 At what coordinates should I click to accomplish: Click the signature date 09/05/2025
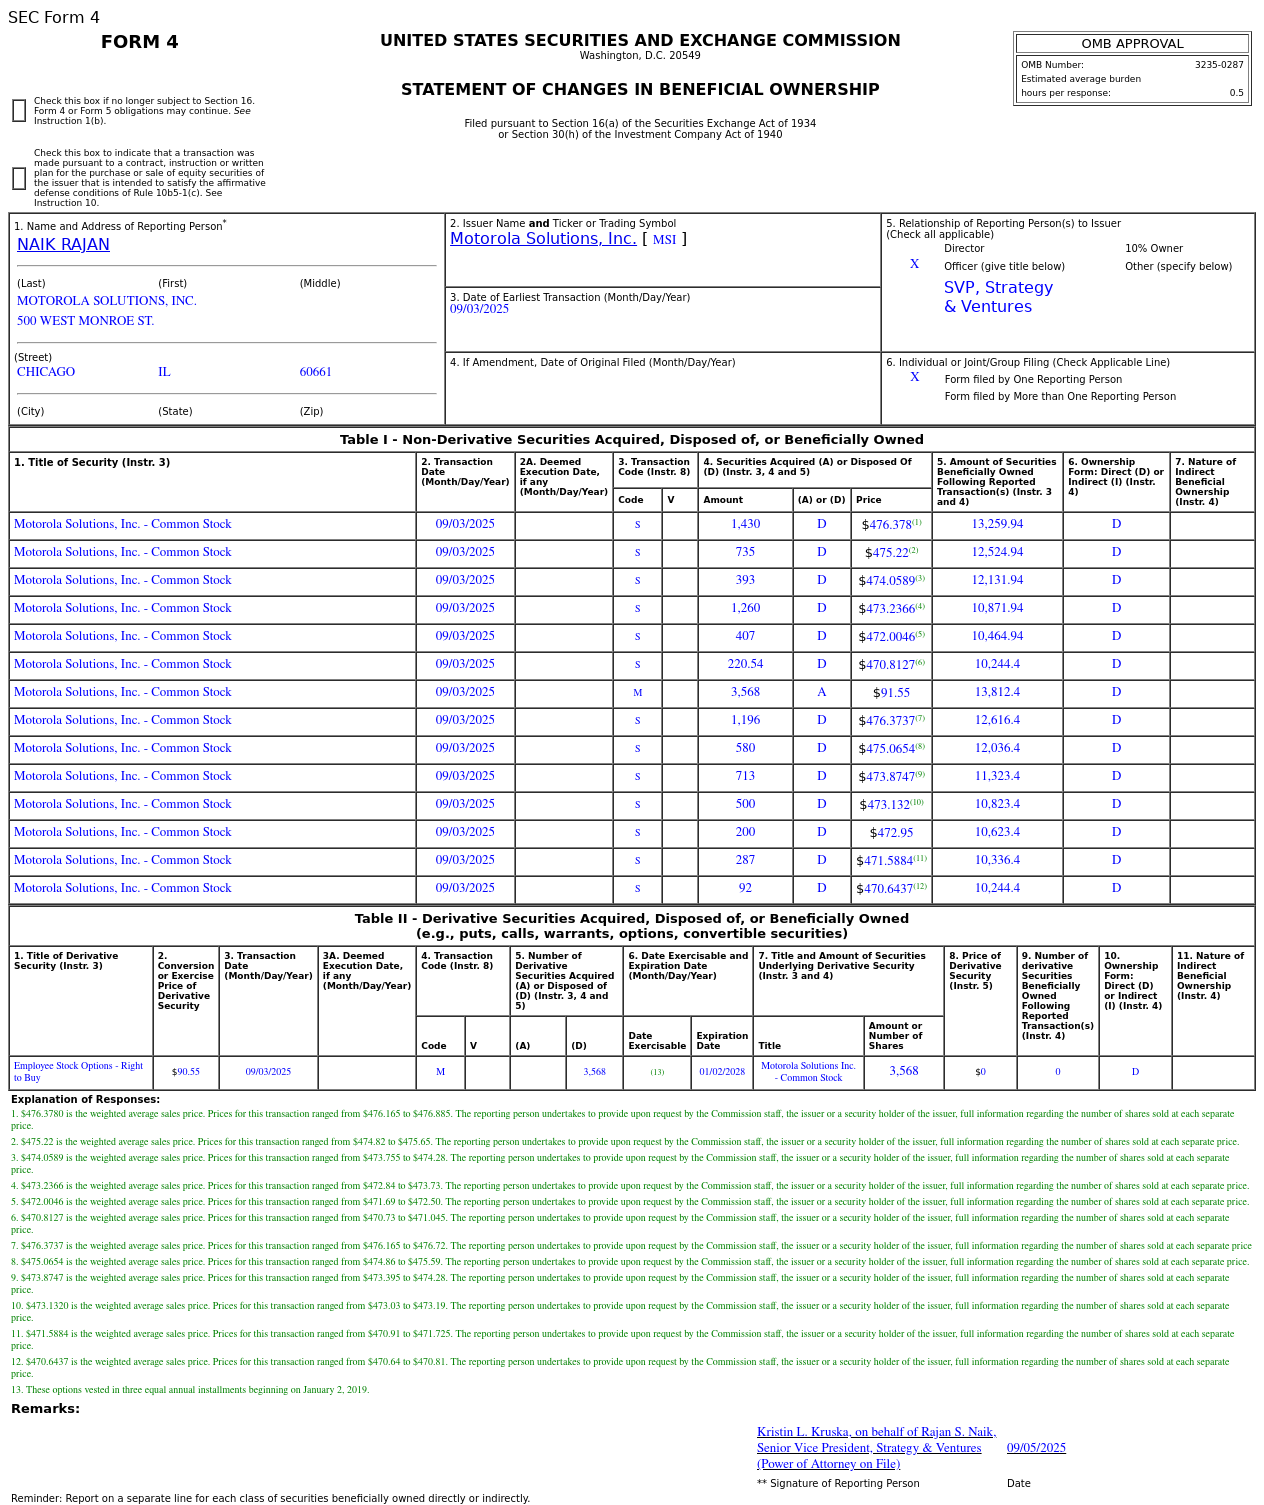[x=1036, y=1448]
